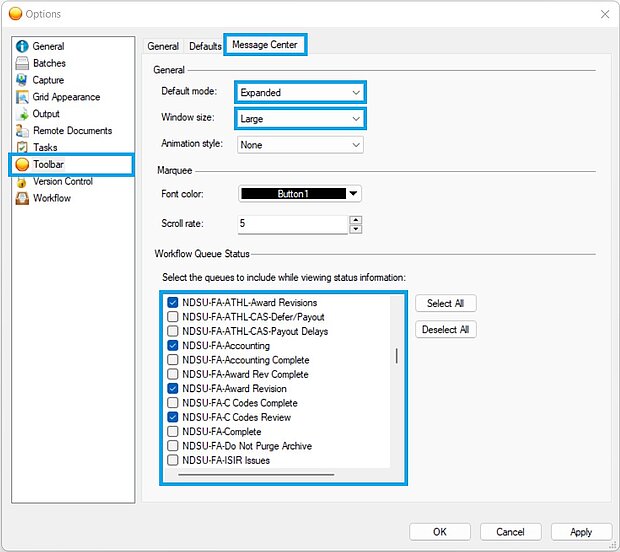Open the Default mode dropdown
The width and height of the screenshot is (620, 552).
(x=300, y=93)
